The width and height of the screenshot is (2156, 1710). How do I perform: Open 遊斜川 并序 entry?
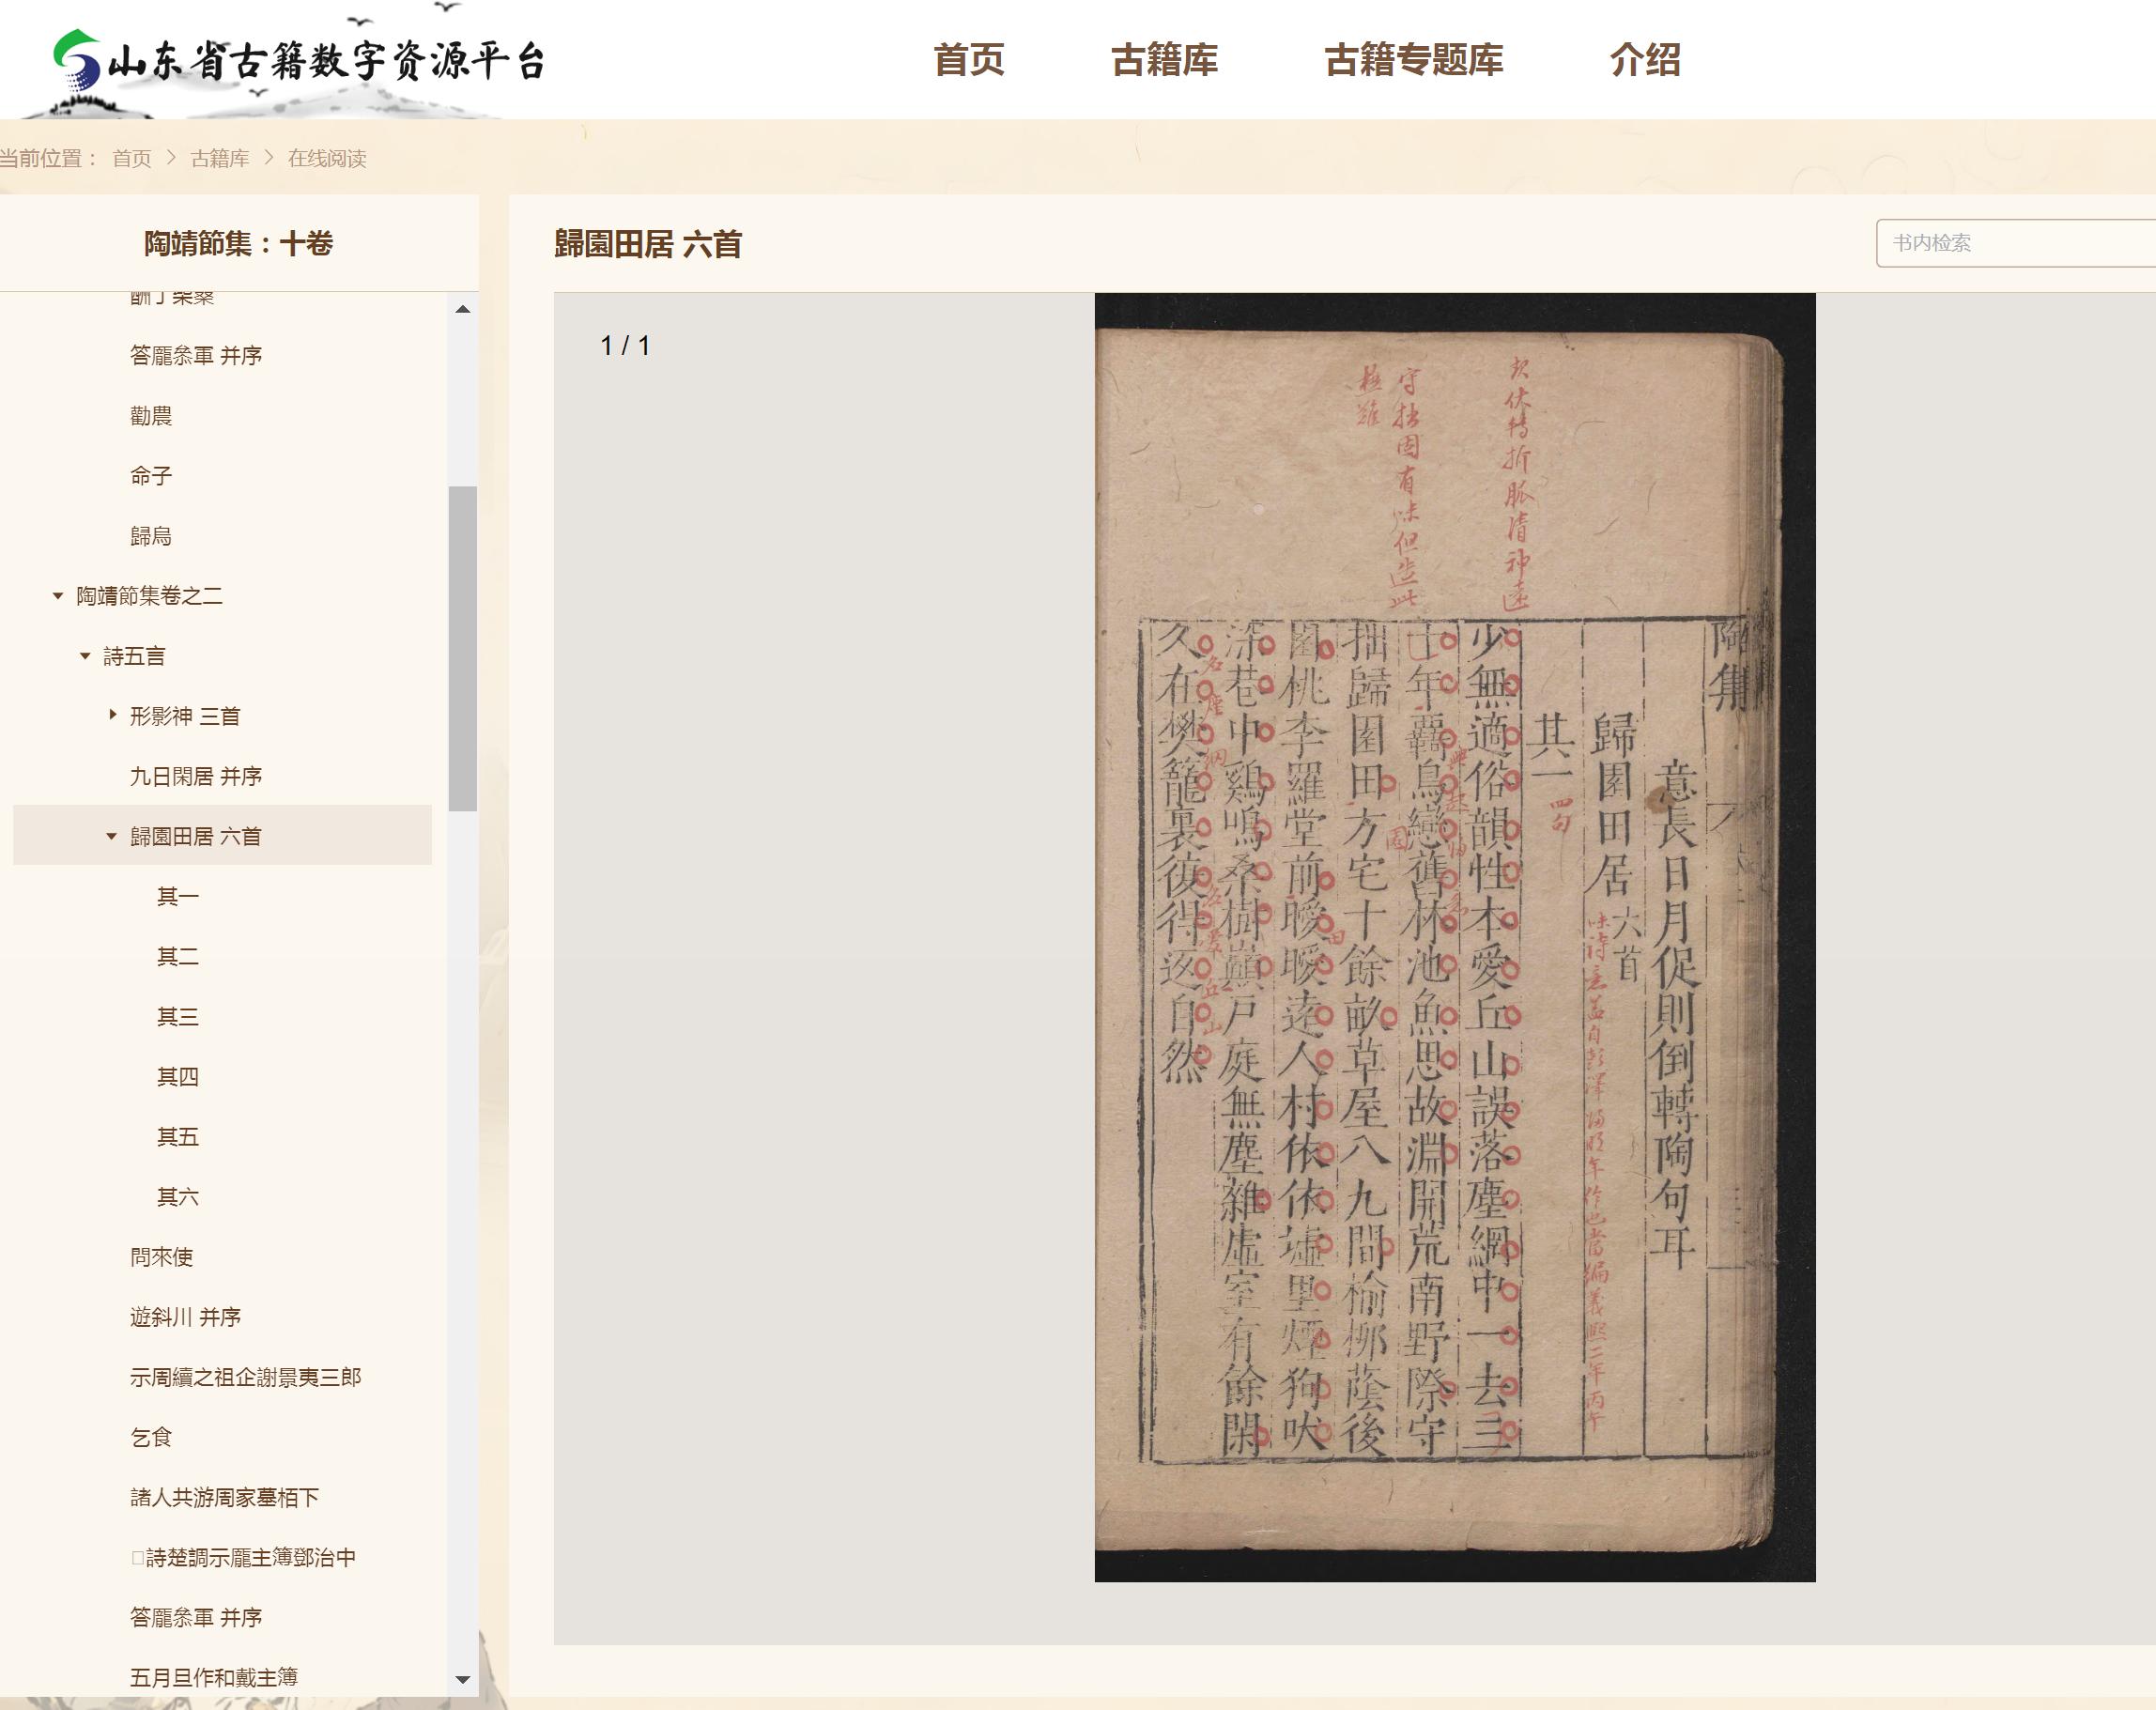click(x=185, y=1317)
